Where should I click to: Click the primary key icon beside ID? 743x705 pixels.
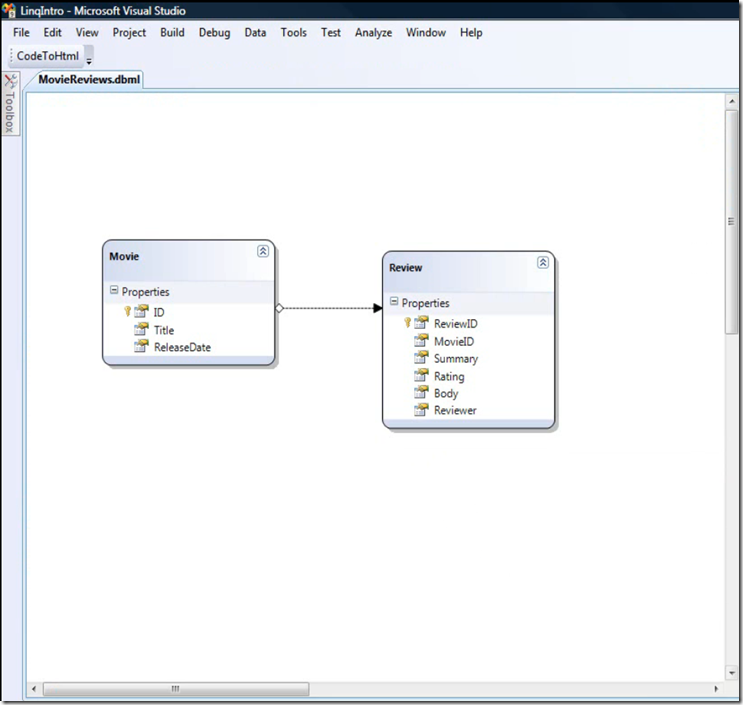[x=127, y=311]
